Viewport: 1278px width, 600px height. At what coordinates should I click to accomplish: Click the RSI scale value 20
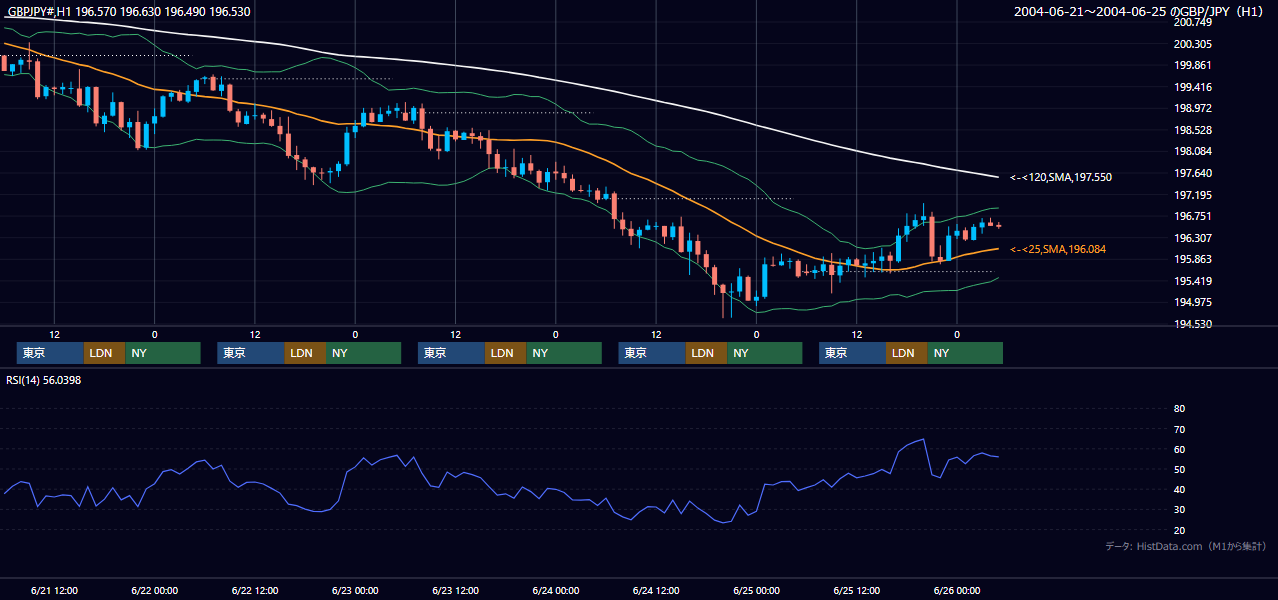pyautogui.click(x=1179, y=530)
